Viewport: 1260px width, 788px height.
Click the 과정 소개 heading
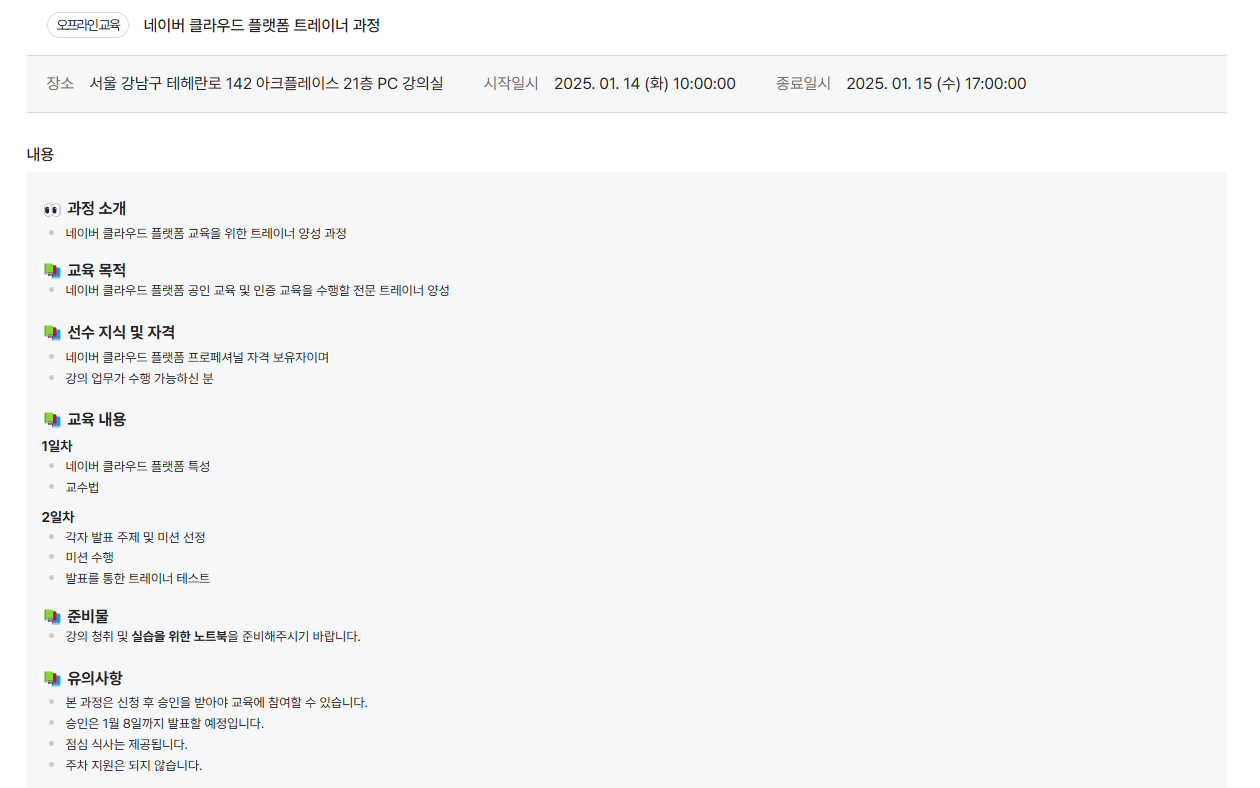pos(97,209)
